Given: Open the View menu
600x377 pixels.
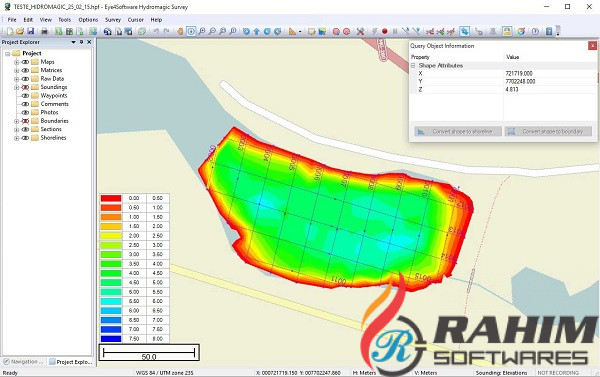Looking at the screenshot, I should point(46,20).
